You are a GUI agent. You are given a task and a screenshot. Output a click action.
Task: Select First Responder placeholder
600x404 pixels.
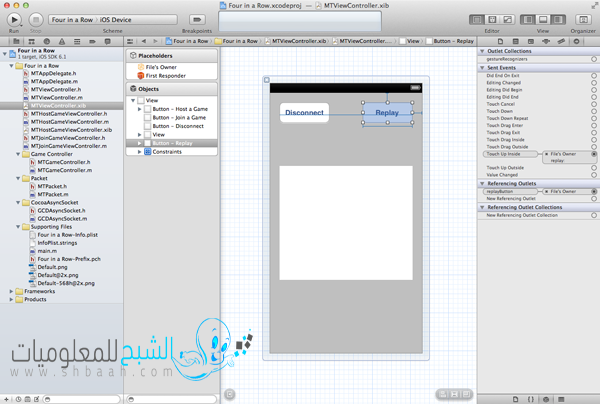165,76
